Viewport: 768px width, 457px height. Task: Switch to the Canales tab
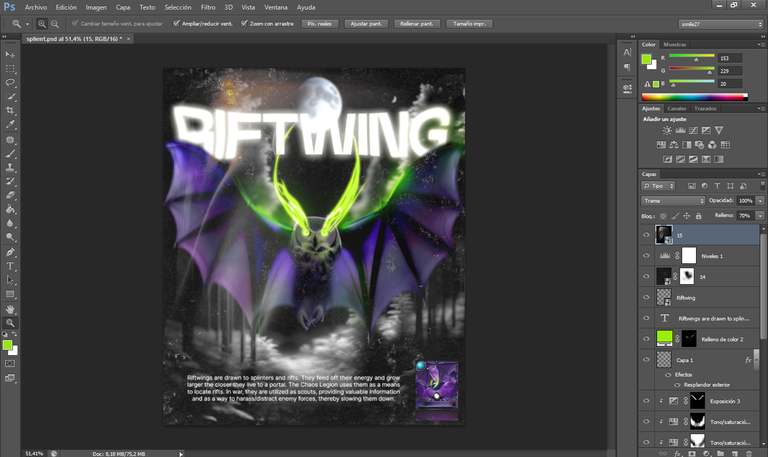tap(676, 109)
